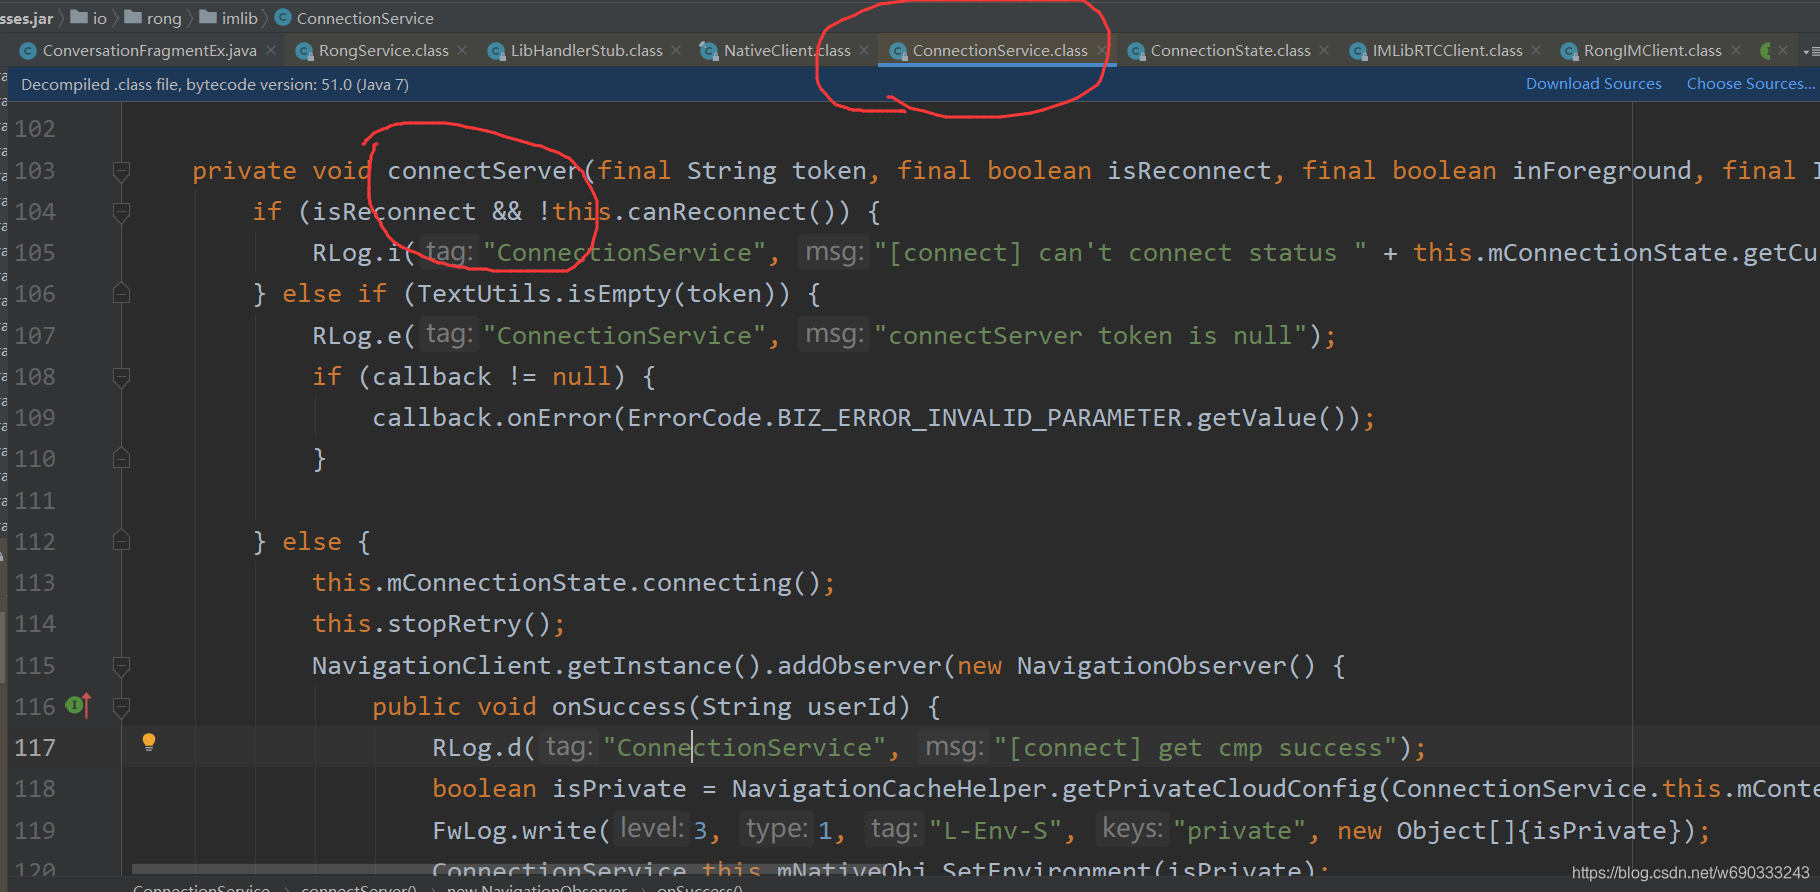Click the imlib folder breadcrumb
Screen dimensions: 1820x892
229,18
